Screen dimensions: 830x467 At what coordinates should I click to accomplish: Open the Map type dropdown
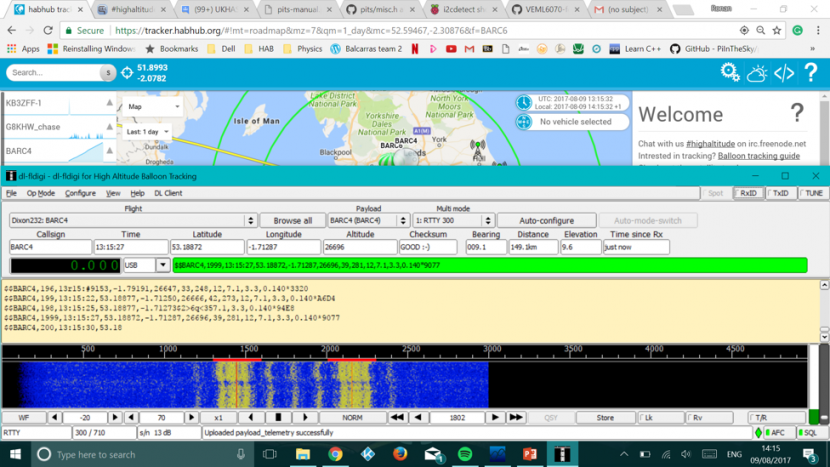click(x=153, y=106)
